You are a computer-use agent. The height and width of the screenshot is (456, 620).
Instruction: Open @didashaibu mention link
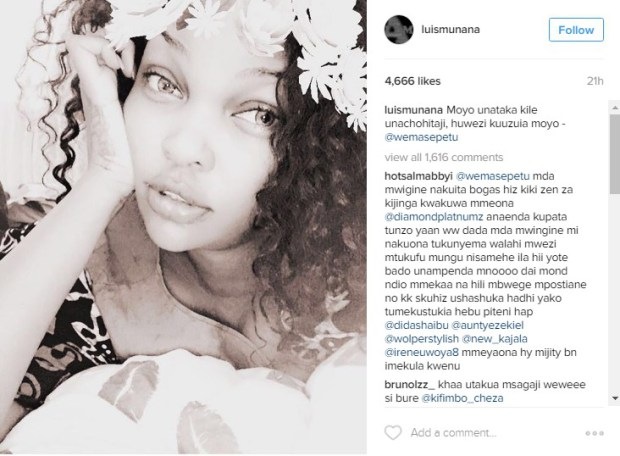[416, 325]
